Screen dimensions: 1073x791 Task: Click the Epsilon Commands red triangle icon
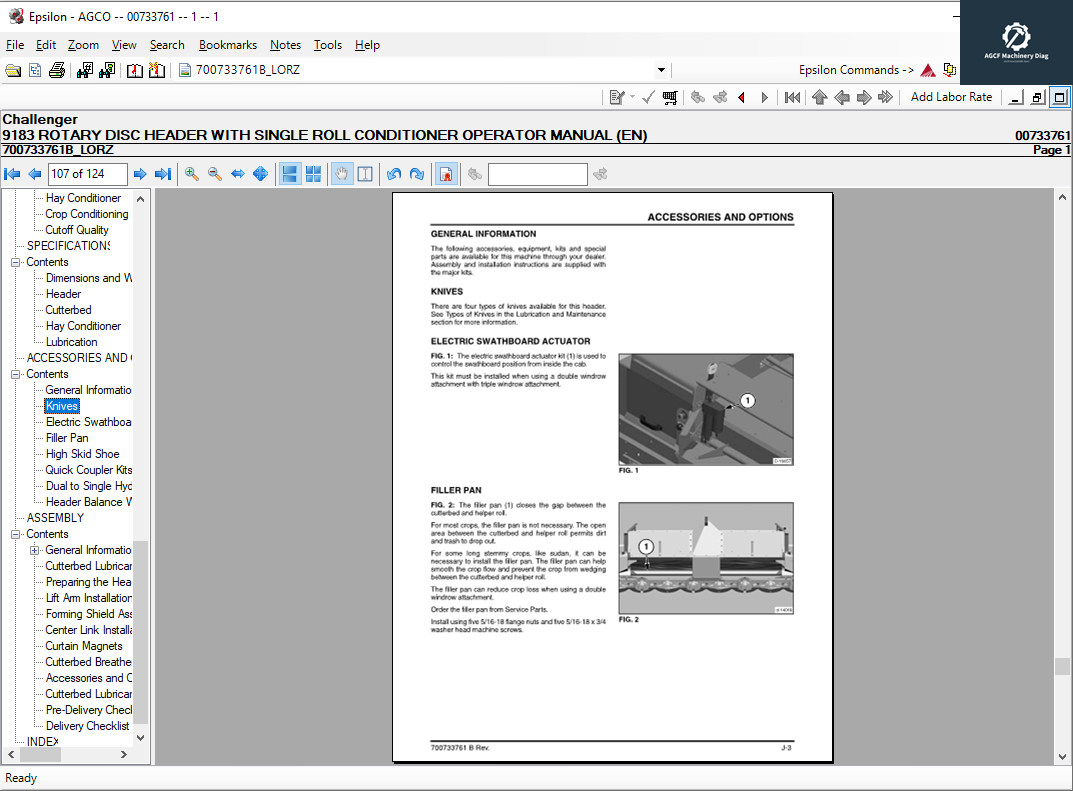click(926, 70)
